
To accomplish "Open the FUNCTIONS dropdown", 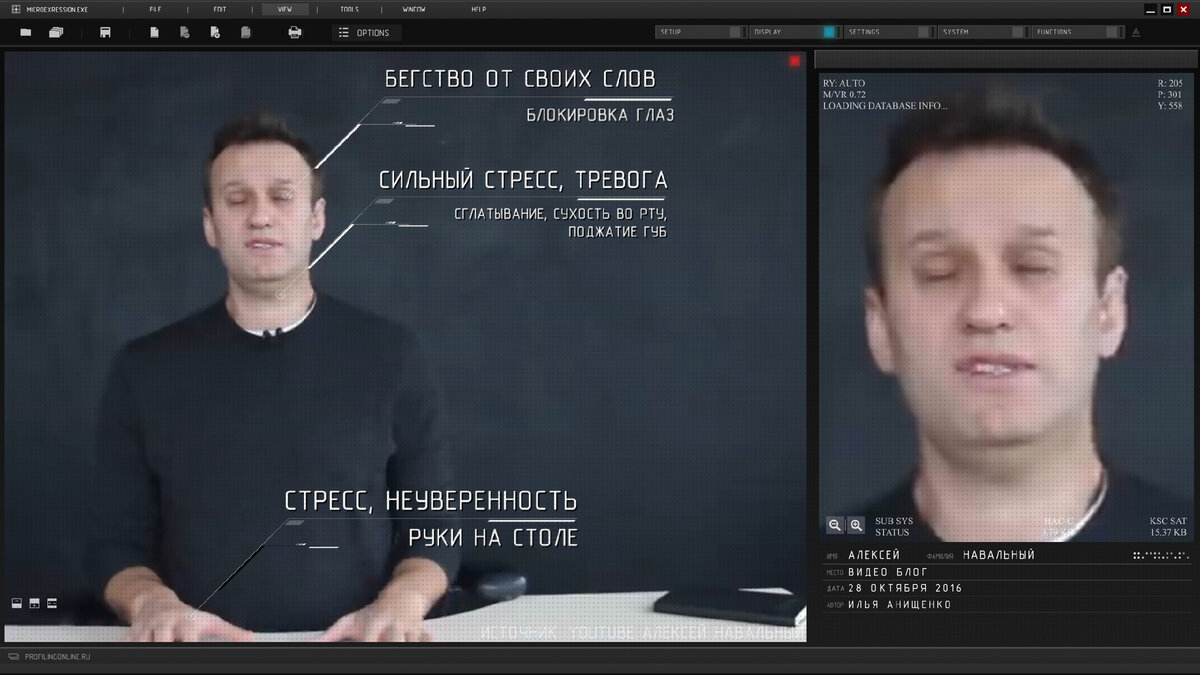I will pyautogui.click(x=1113, y=31).
